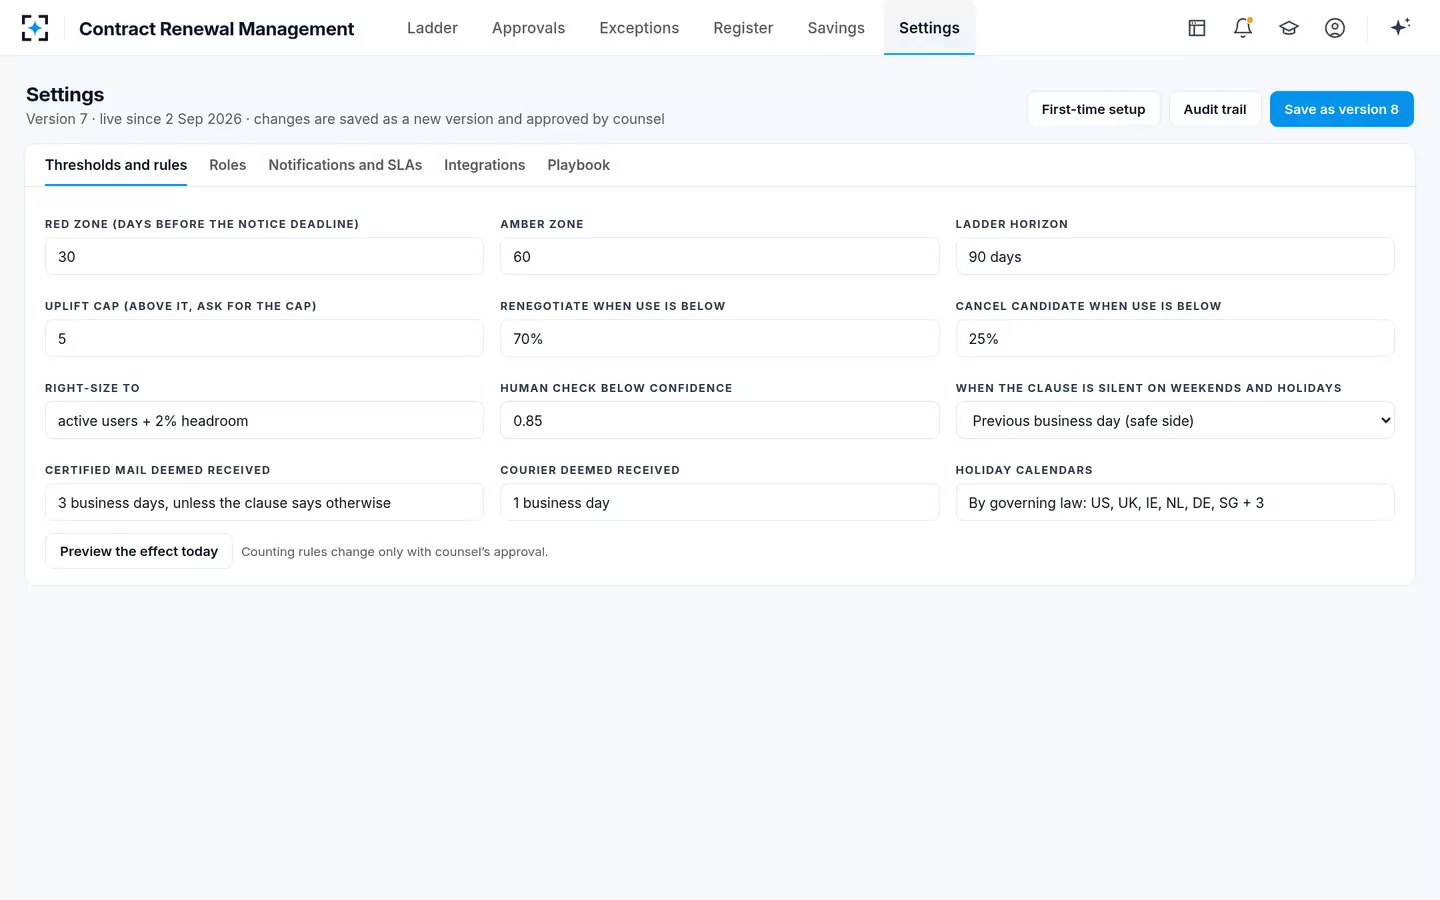
Task: Focus the Holiday calendars field
Action: (1175, 502)
